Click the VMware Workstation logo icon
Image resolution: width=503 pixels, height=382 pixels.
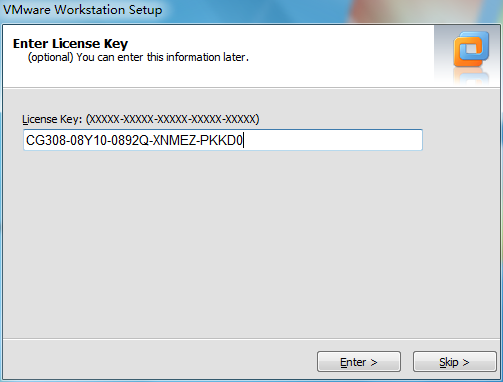471,50
